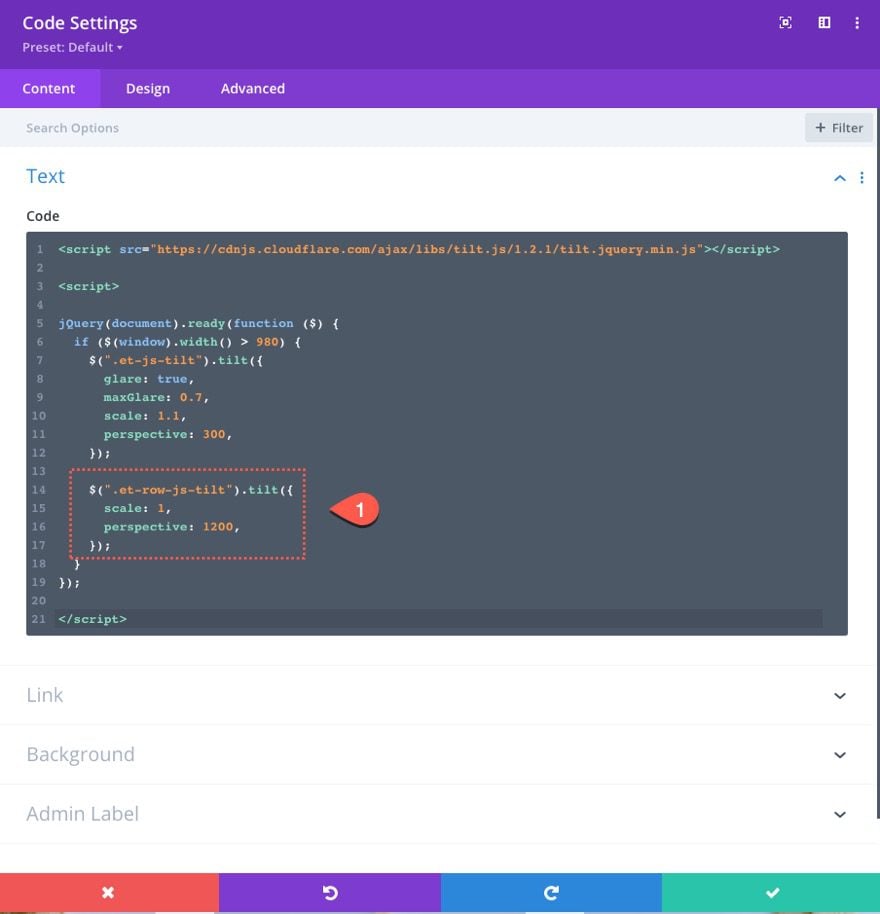Image resolution: width=880 pixels, height=914 pixels.
Task: Click the opening <script> tag on line 3
Action: (89, 286)
